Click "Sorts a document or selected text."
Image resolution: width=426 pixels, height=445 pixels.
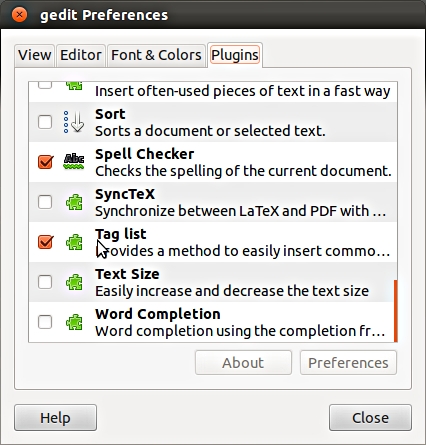coord(210,131)
